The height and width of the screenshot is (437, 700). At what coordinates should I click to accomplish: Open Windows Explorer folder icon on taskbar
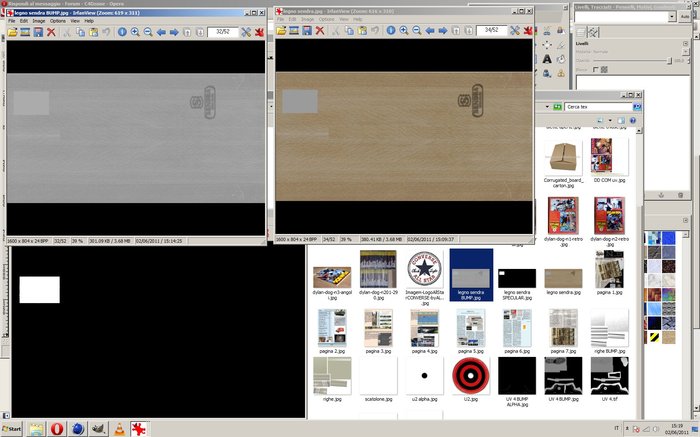37,429
